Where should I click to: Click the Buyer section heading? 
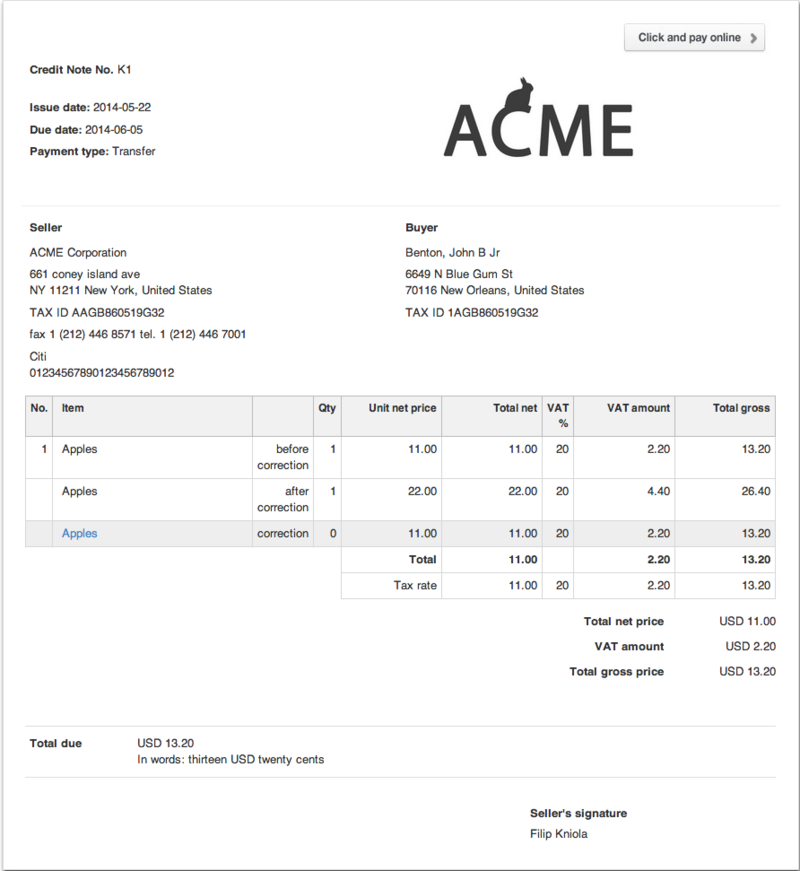click(422, 227)
